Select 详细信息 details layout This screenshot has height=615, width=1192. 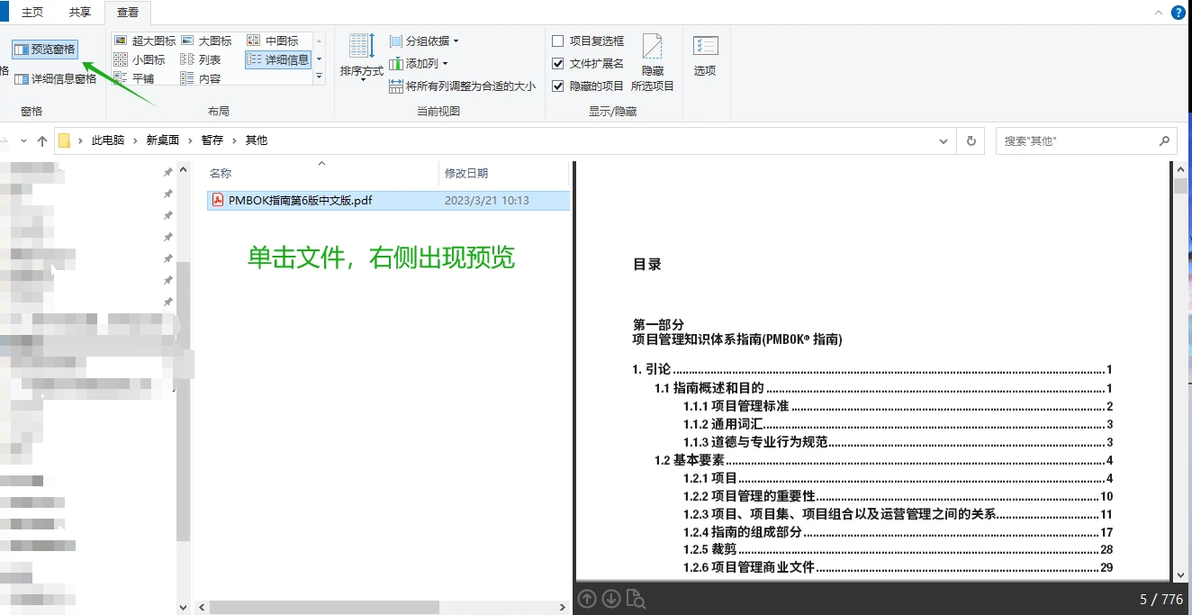[x=278, y=60]
